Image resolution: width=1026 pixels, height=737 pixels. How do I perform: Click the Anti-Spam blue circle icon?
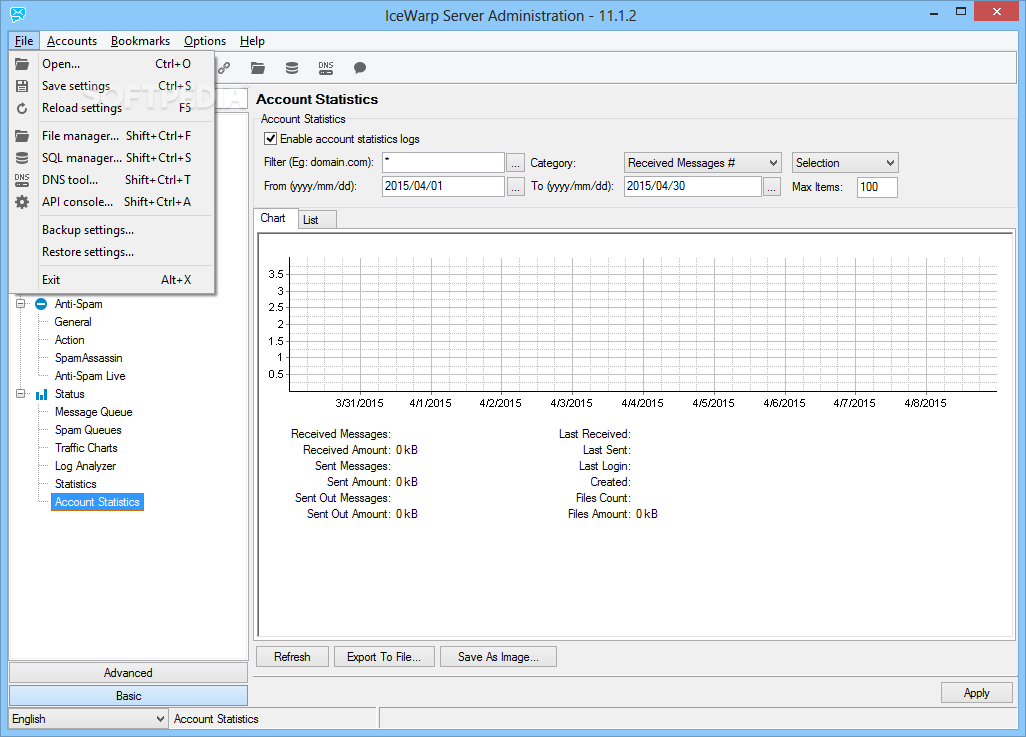(41, 304)
